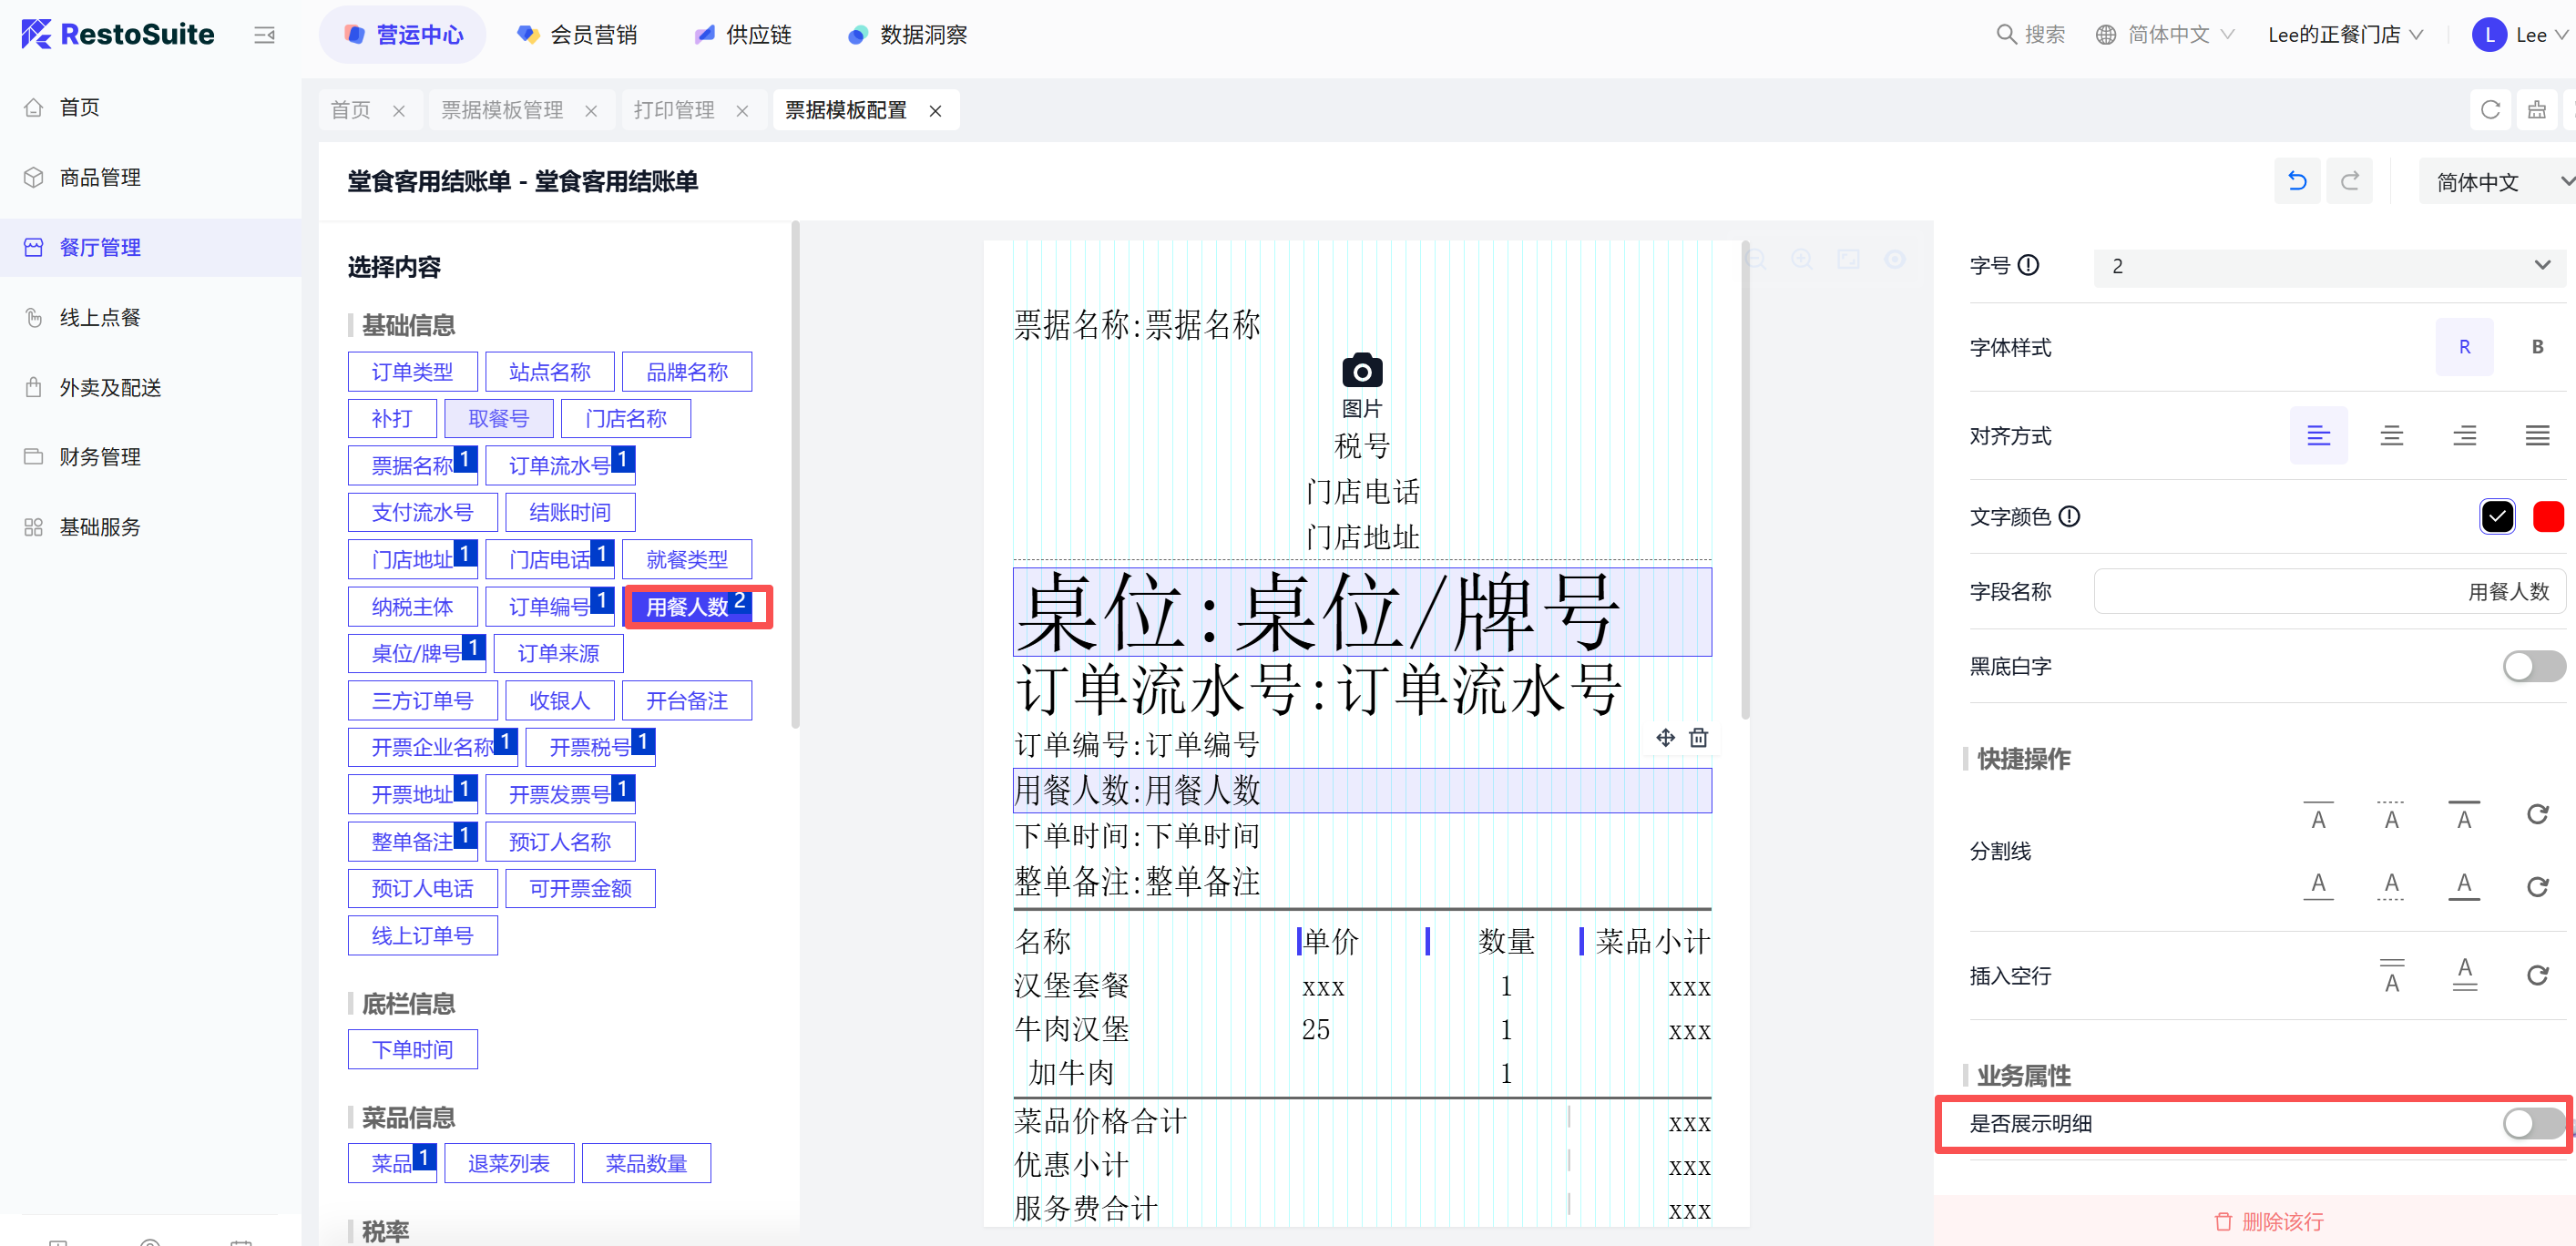Enable the 是否展示明细 switch

pos(2532,1123)
